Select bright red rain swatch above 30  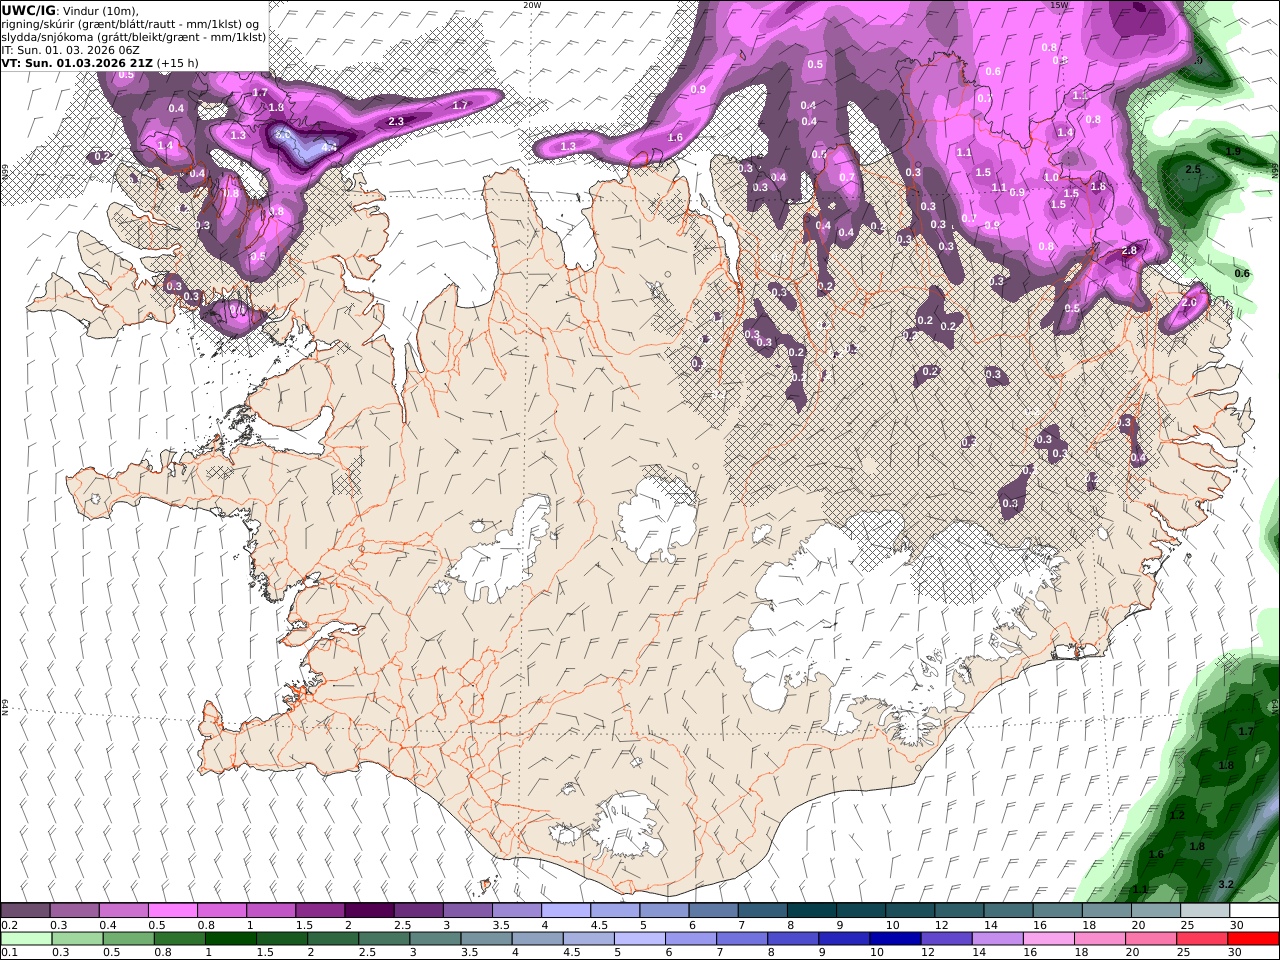click(1253, 939)
